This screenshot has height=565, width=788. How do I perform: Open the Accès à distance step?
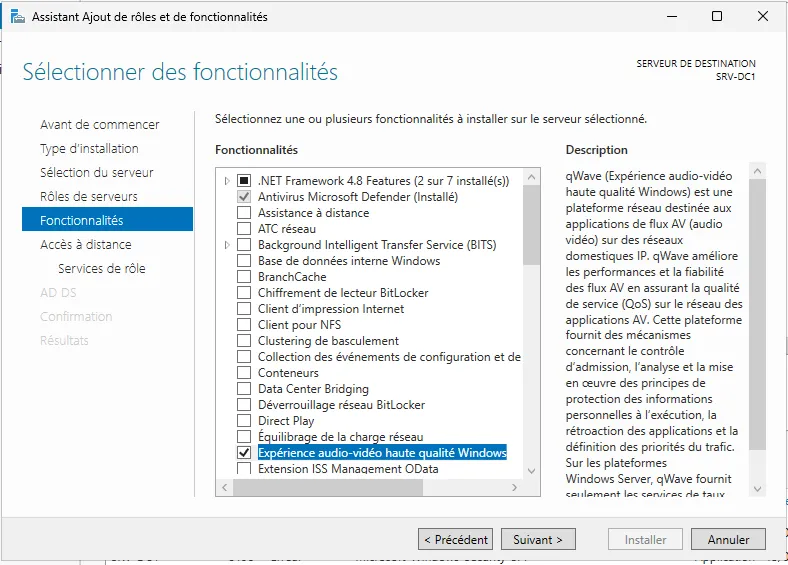point(86,244)
